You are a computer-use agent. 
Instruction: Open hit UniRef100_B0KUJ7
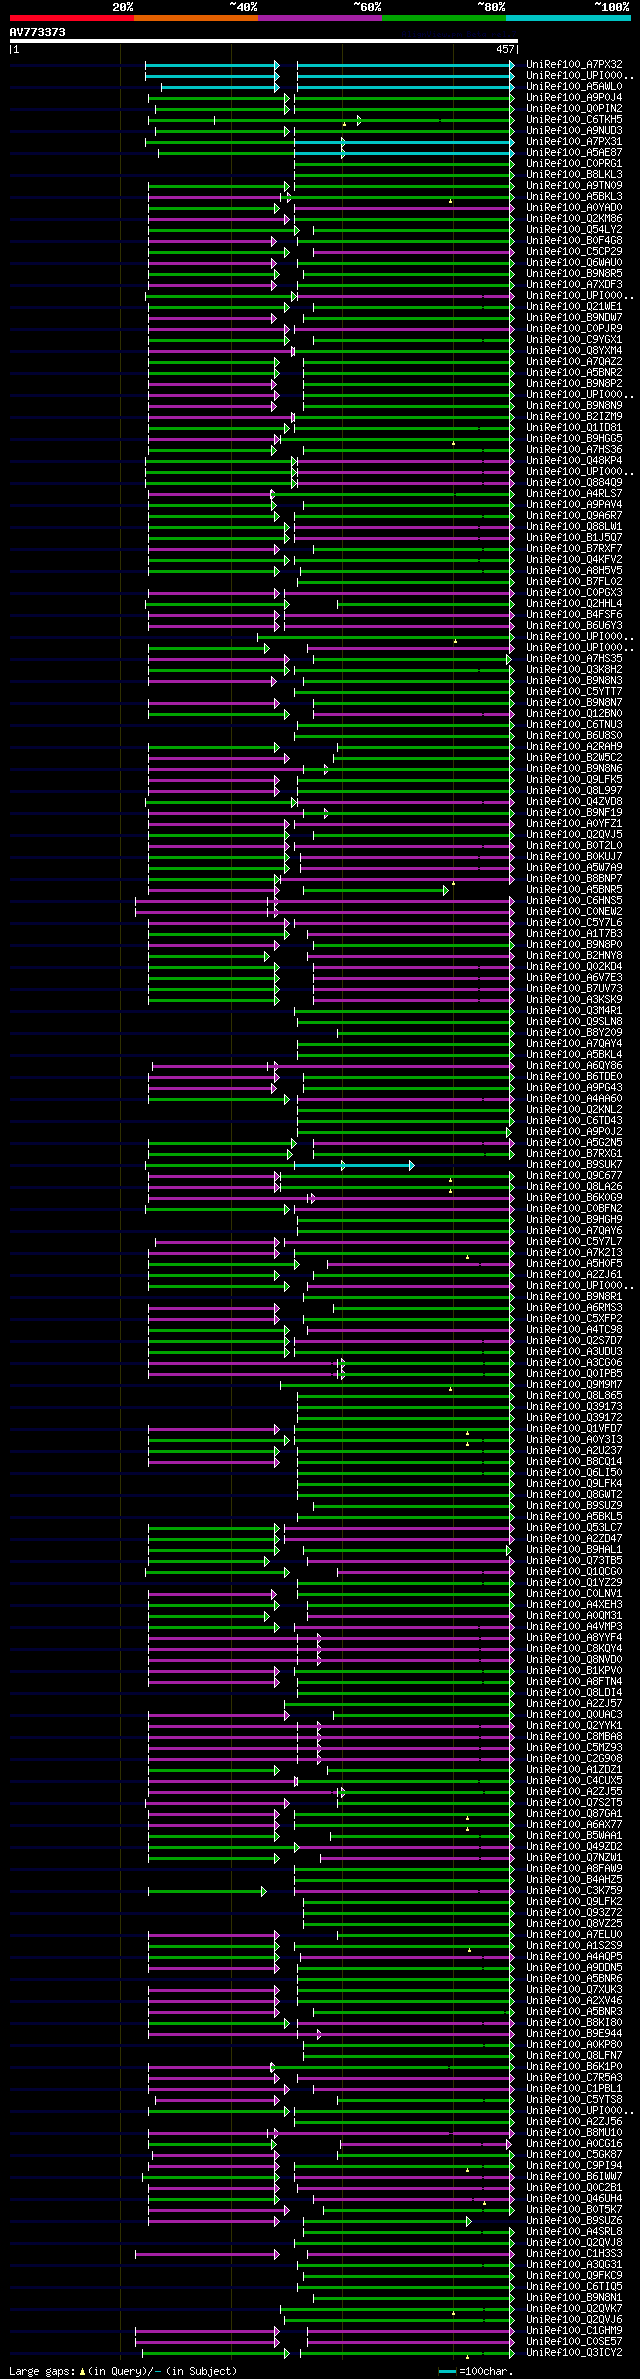(x=574, y=856)
